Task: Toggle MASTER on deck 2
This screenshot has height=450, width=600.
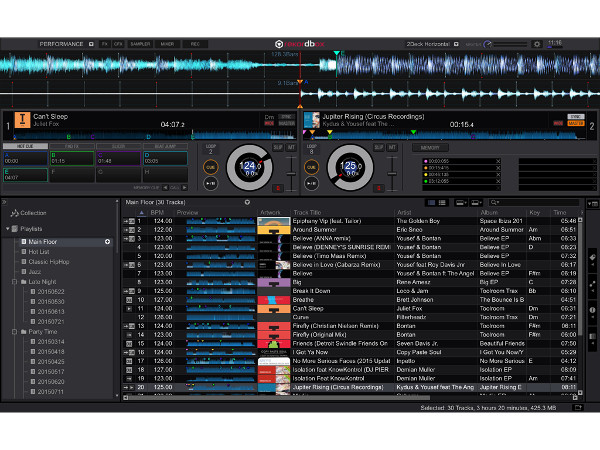Action: pos(576,123)
